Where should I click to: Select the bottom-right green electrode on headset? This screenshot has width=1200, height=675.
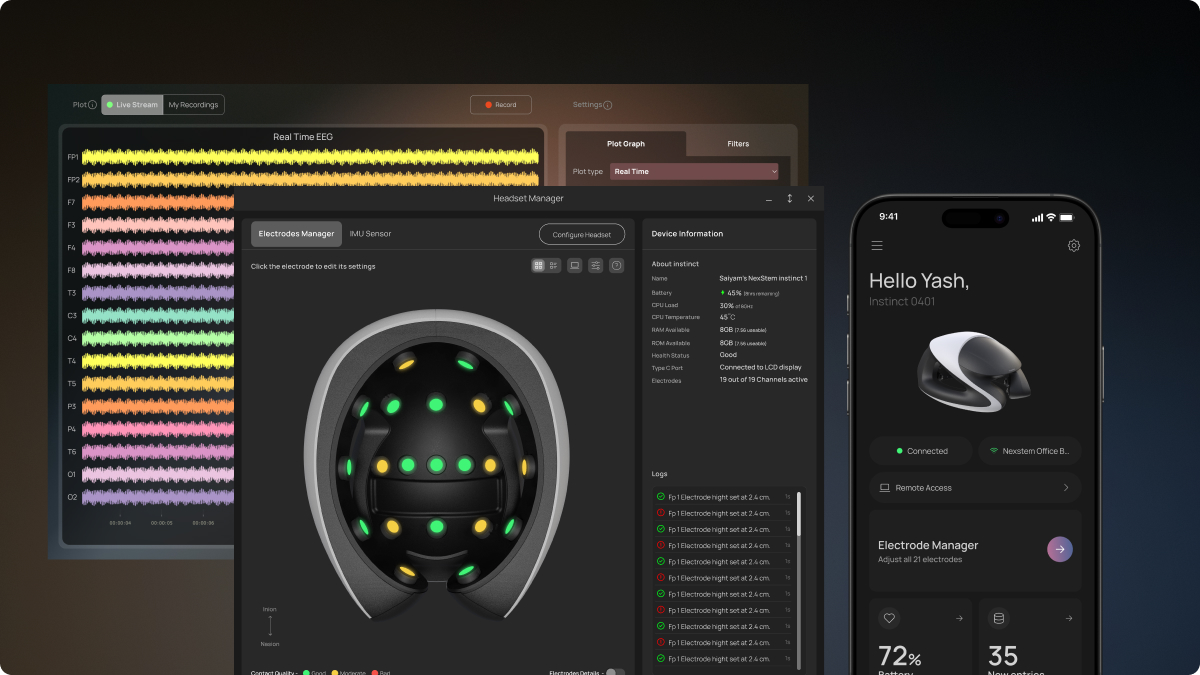(x=466, y=571)
